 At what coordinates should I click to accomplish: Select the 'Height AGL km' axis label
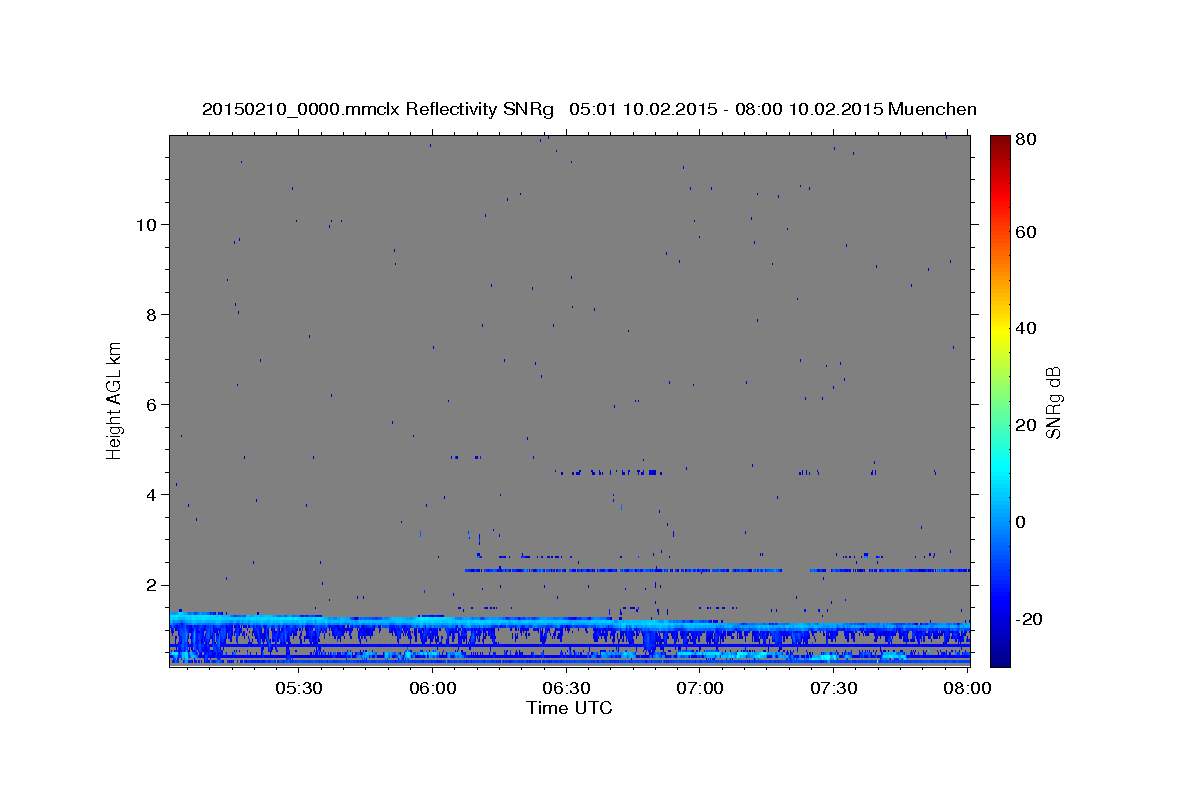(x=115, y=400)
